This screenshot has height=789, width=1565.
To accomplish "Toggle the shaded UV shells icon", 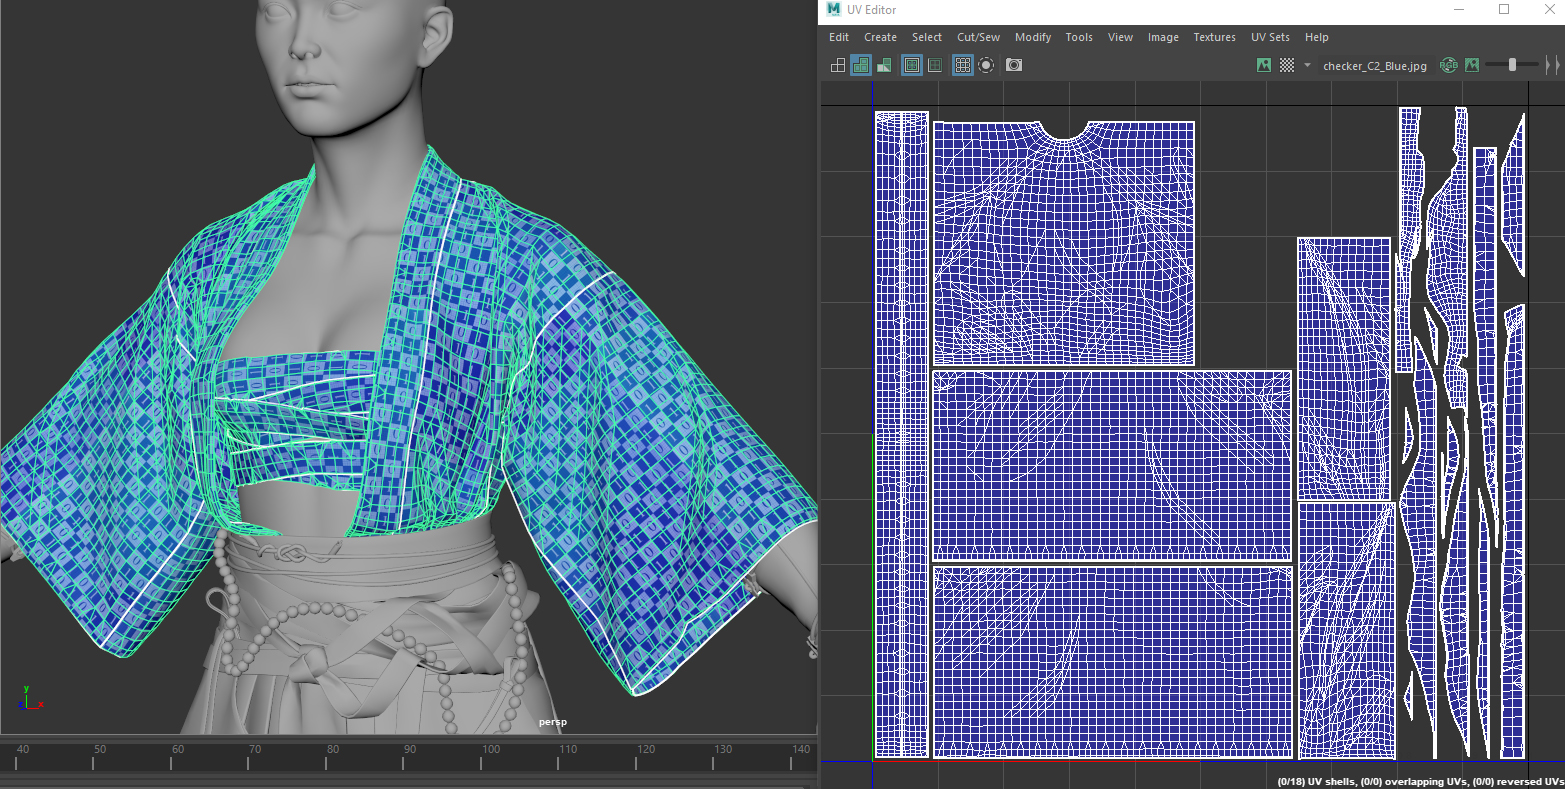I will click(861, 65).
